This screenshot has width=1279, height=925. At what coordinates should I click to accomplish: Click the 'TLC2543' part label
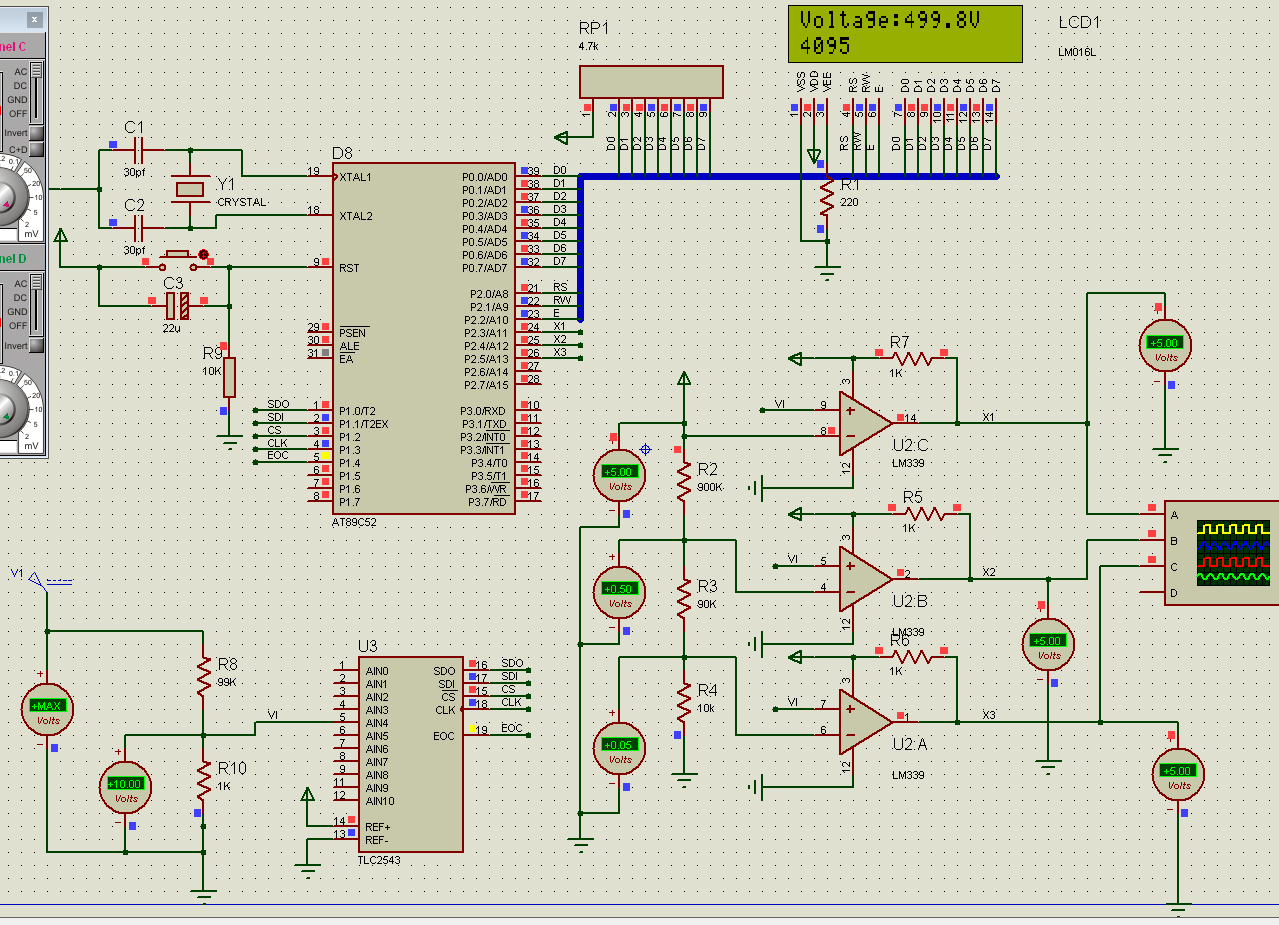379,860
